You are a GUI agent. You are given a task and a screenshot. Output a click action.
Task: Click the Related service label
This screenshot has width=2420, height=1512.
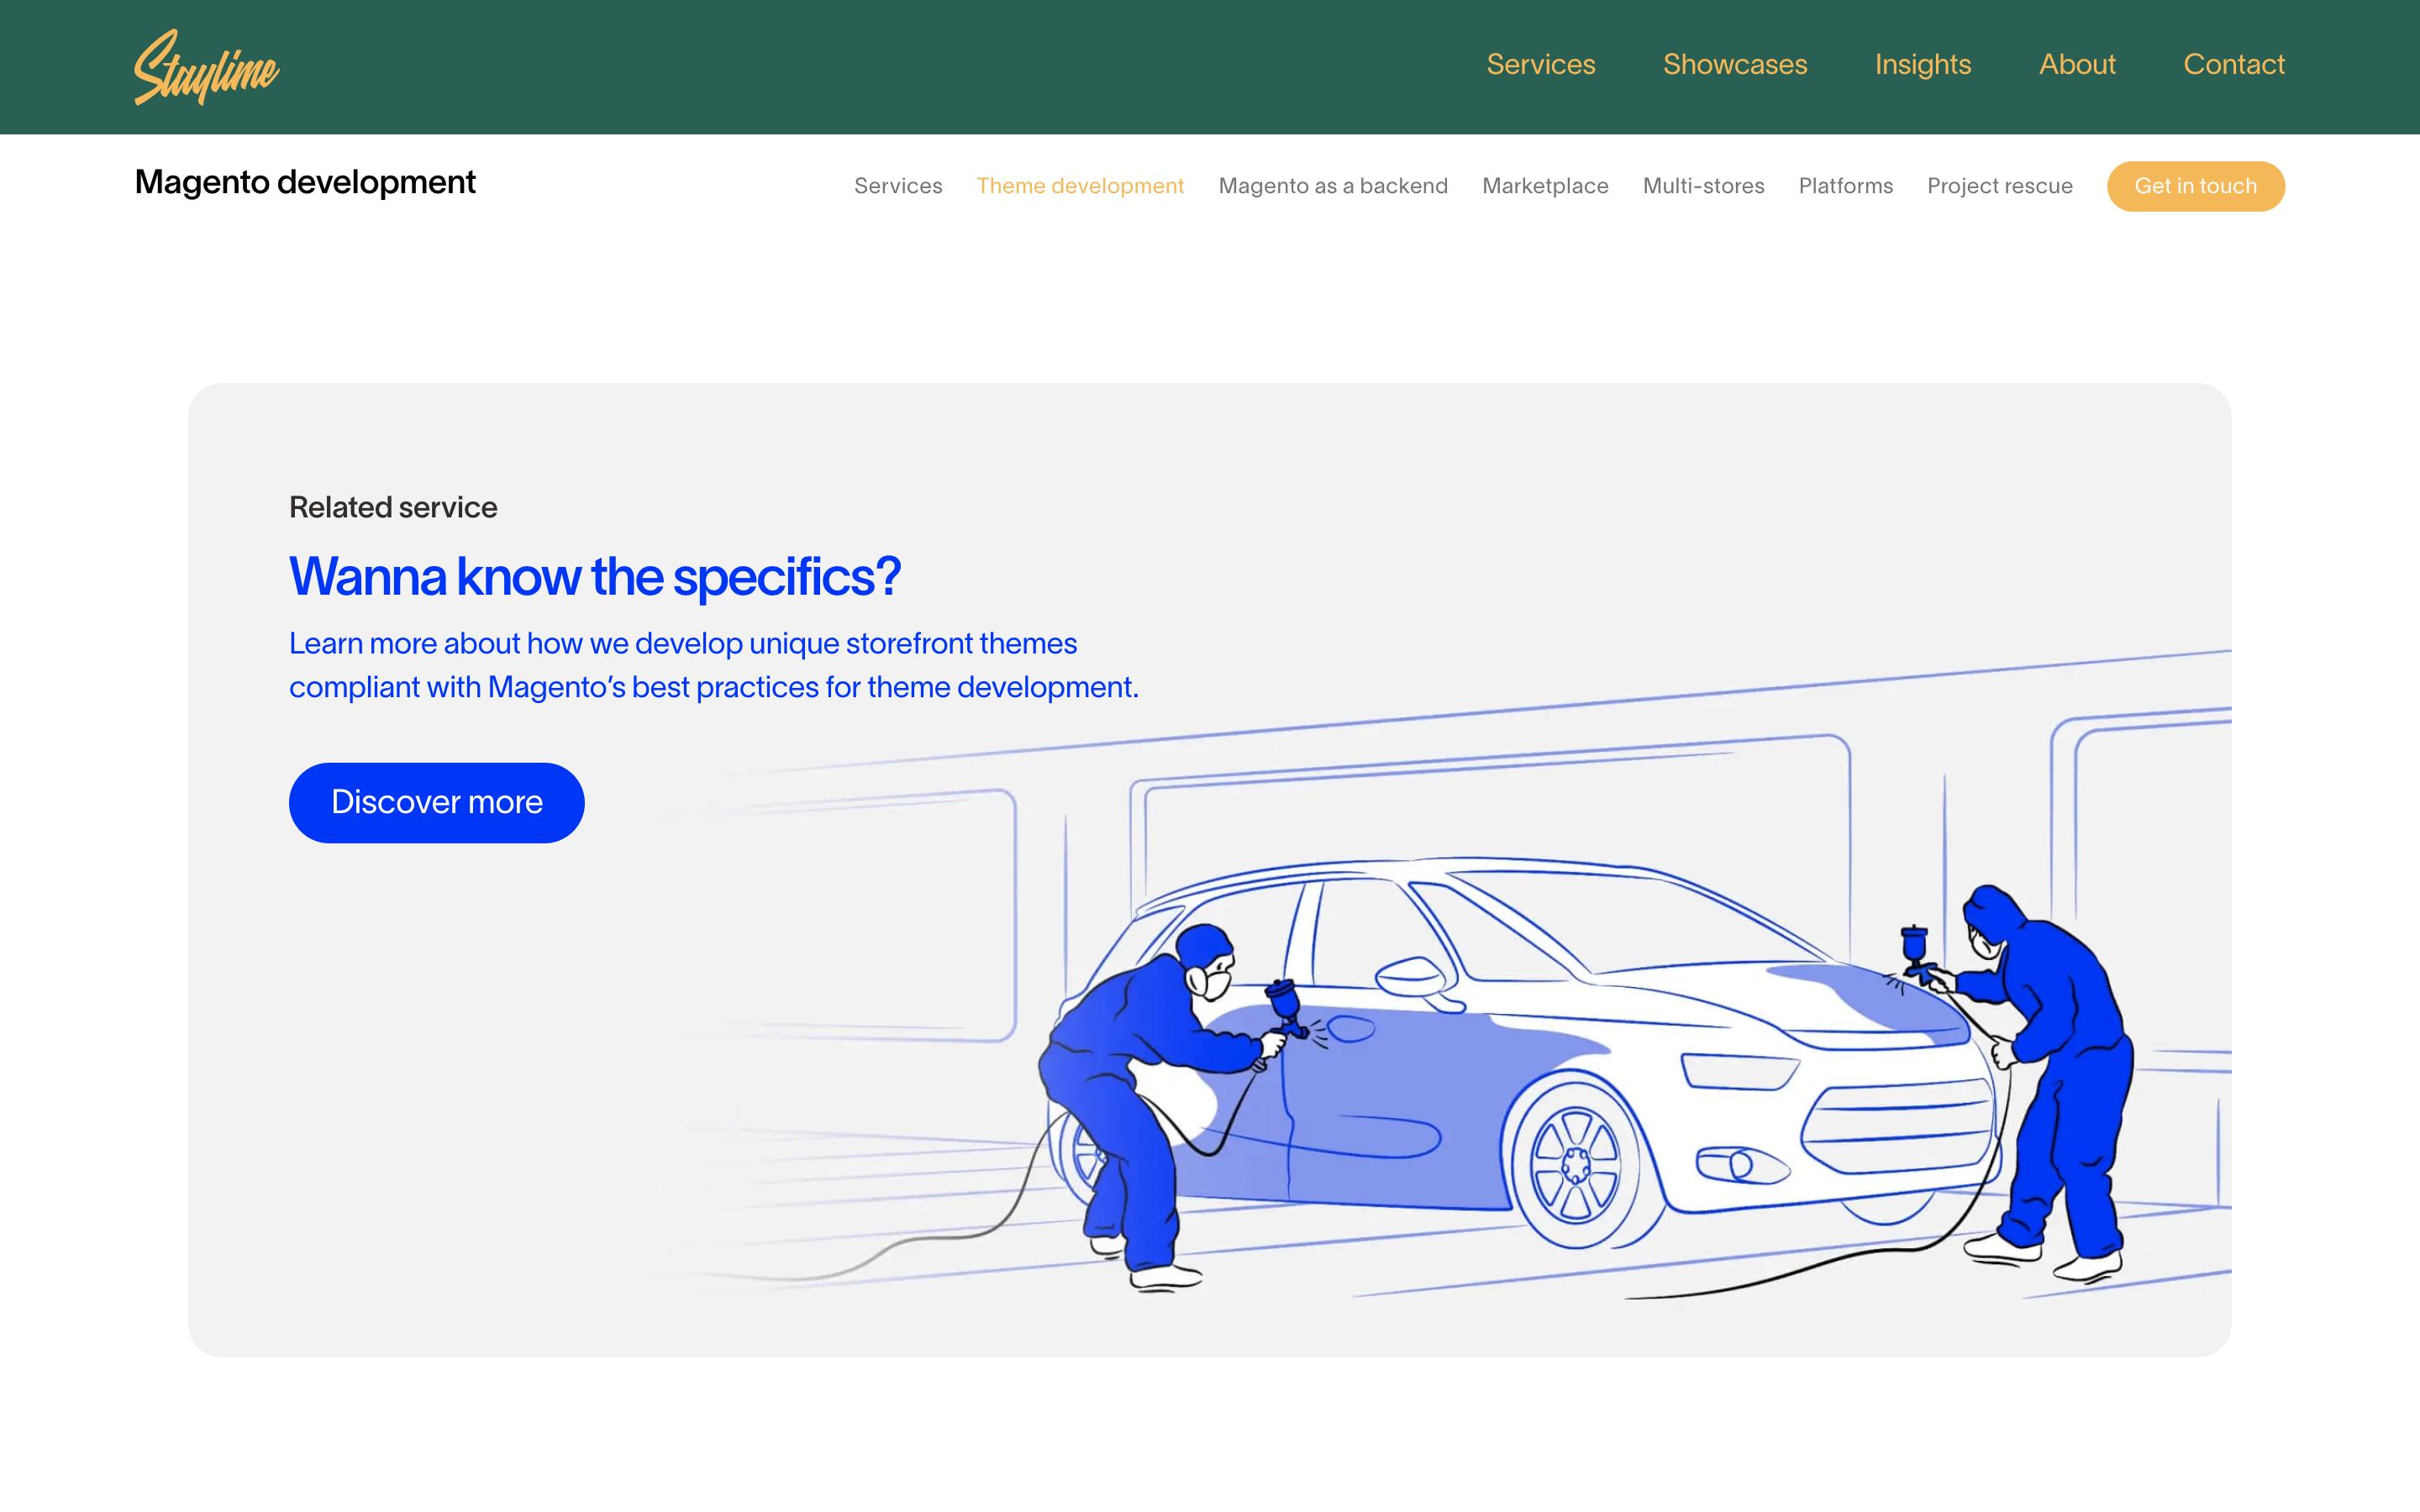(392, 507)
